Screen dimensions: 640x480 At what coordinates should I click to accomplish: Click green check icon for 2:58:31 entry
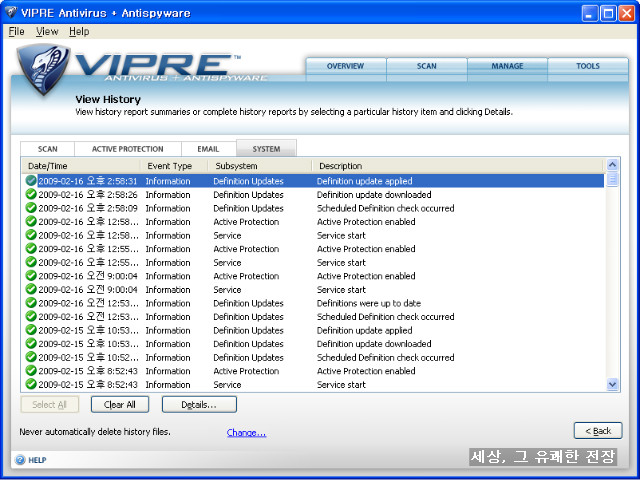31,180
